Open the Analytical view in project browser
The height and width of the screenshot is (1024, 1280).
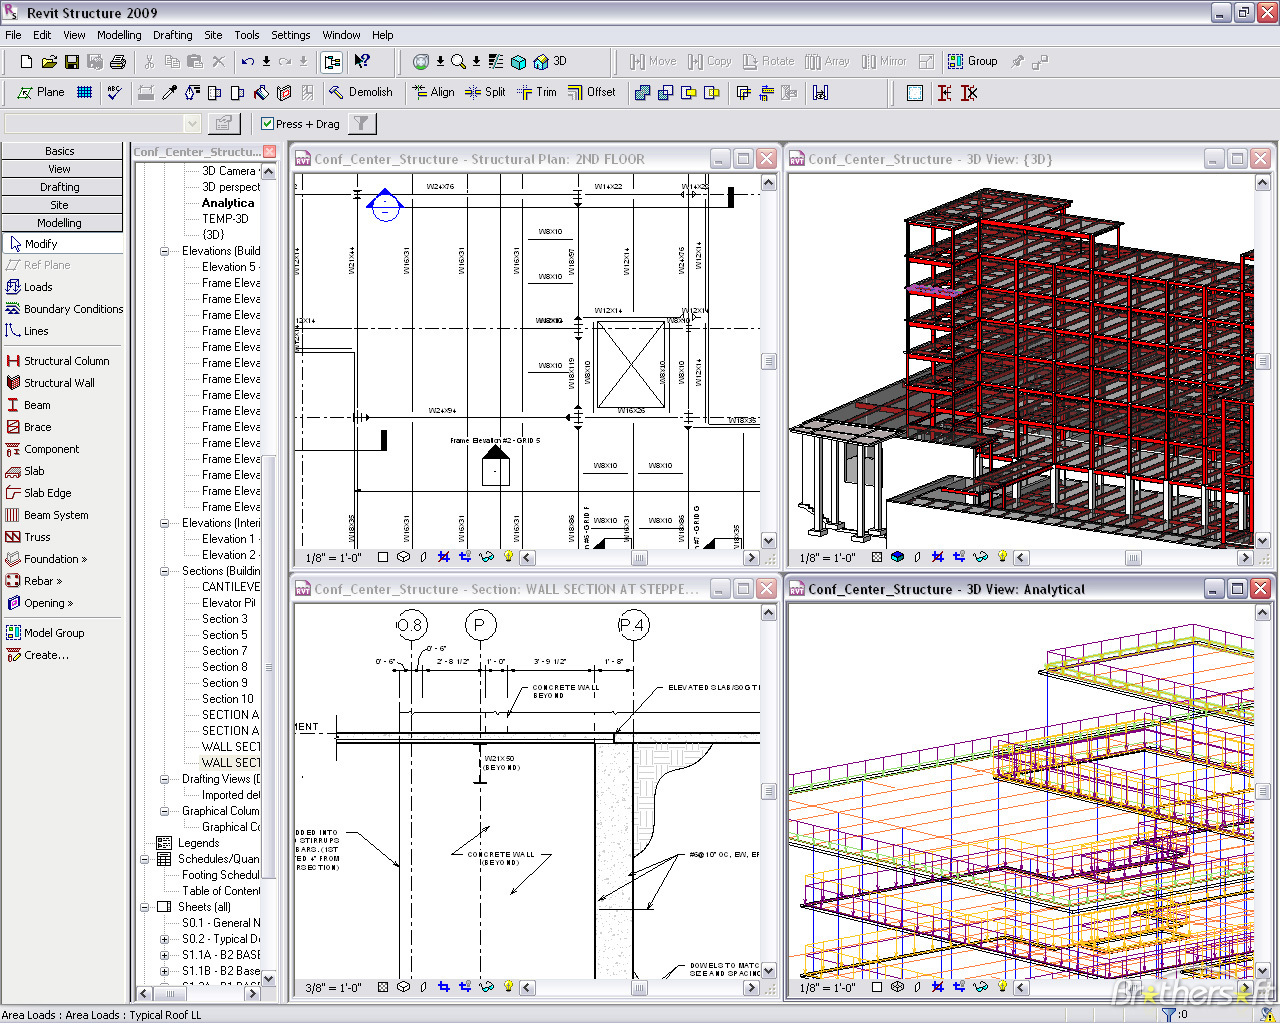228,203
